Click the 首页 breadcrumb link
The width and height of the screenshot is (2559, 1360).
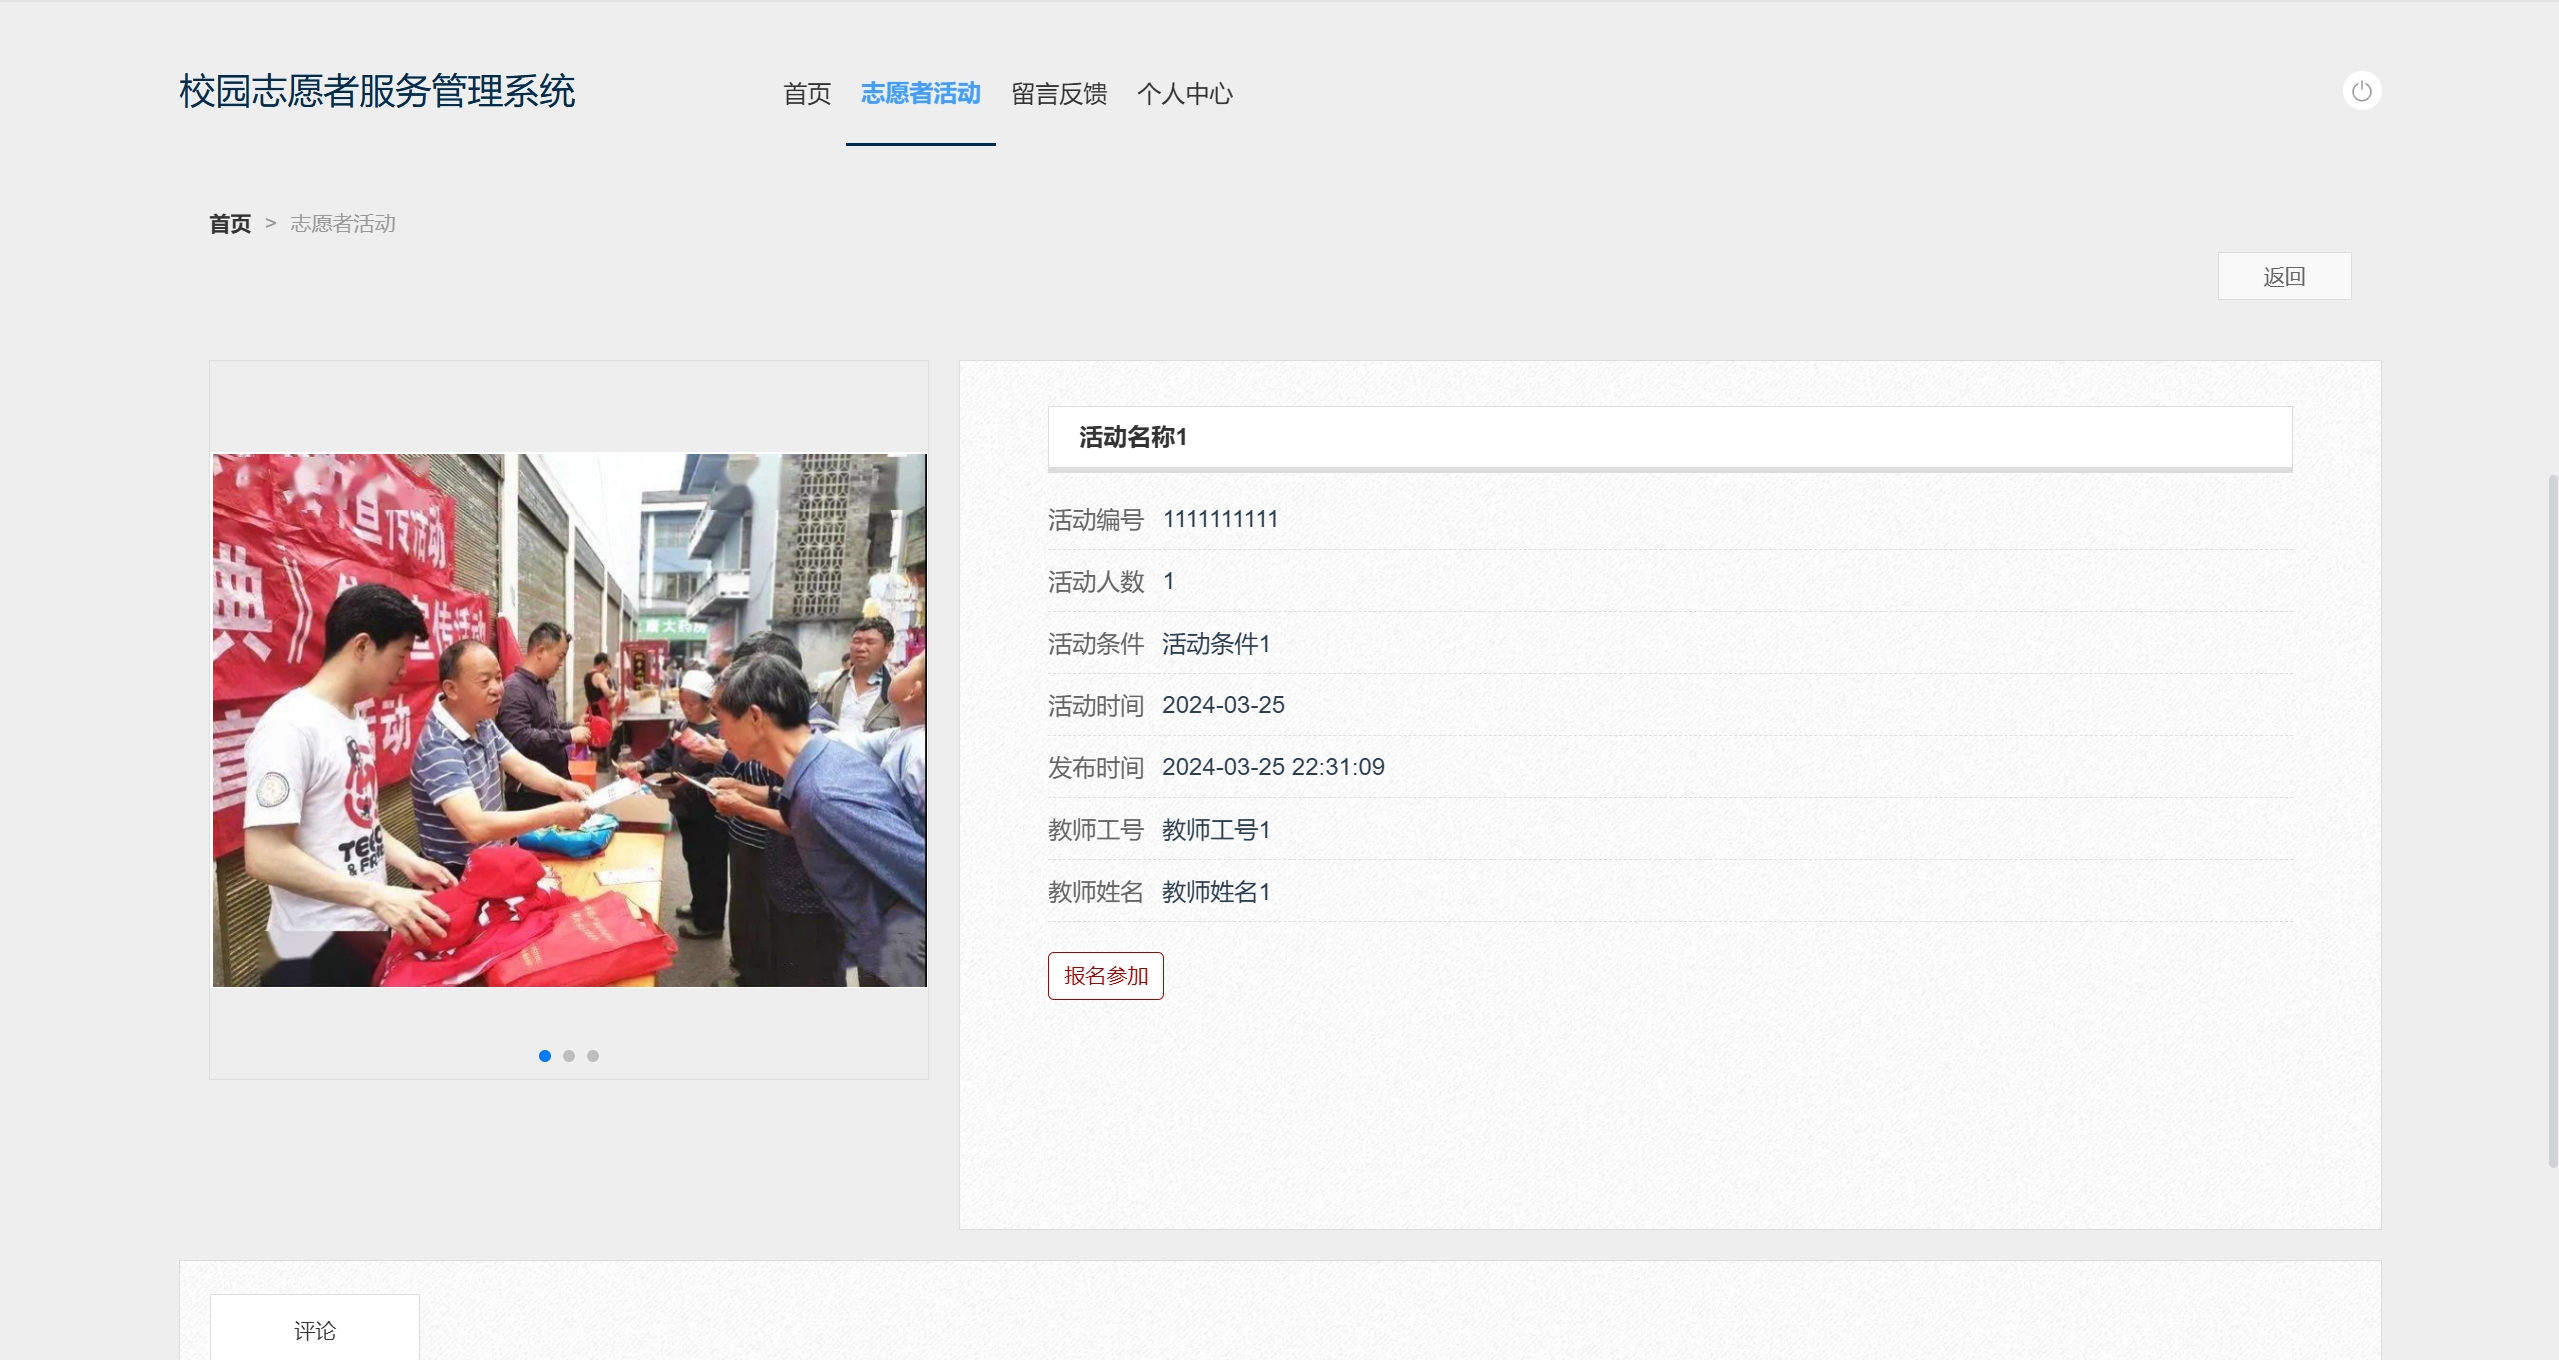230,224
